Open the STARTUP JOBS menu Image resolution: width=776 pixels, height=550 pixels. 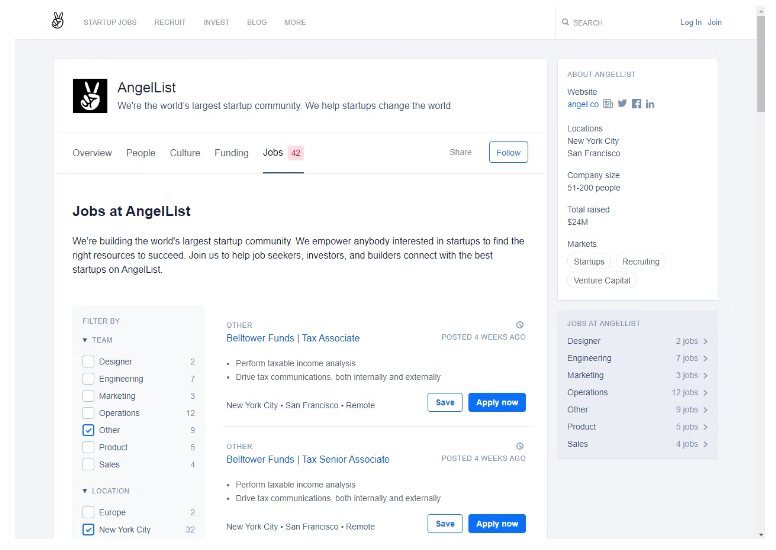click(110, 22)
